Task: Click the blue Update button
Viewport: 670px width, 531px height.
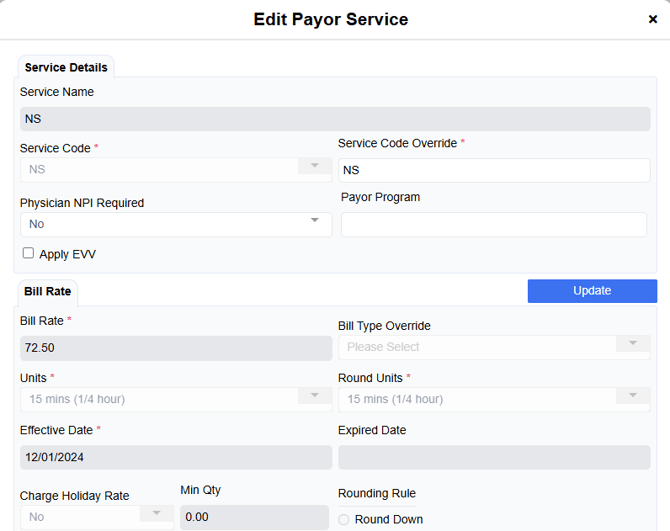Action: (592, 291)
